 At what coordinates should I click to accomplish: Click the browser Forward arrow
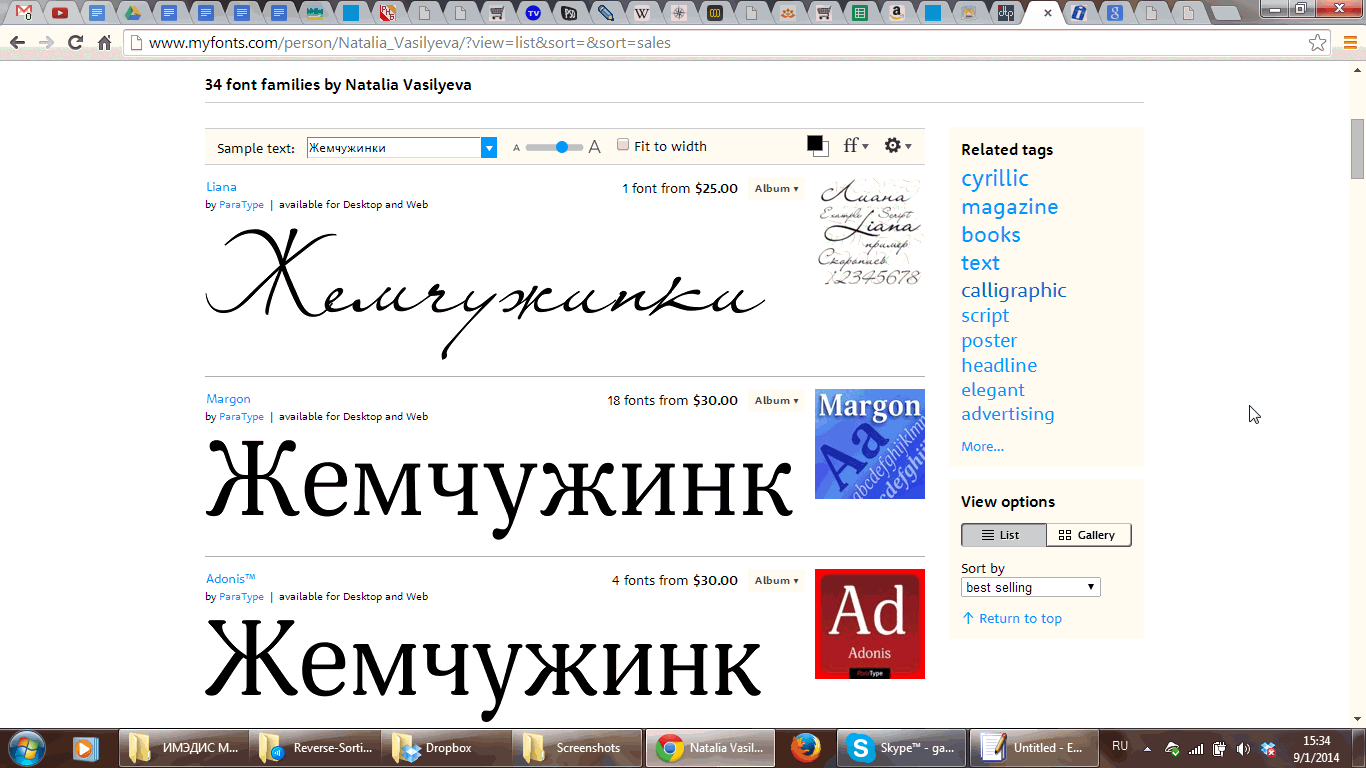pyautogui.click(x=46, y=43)
